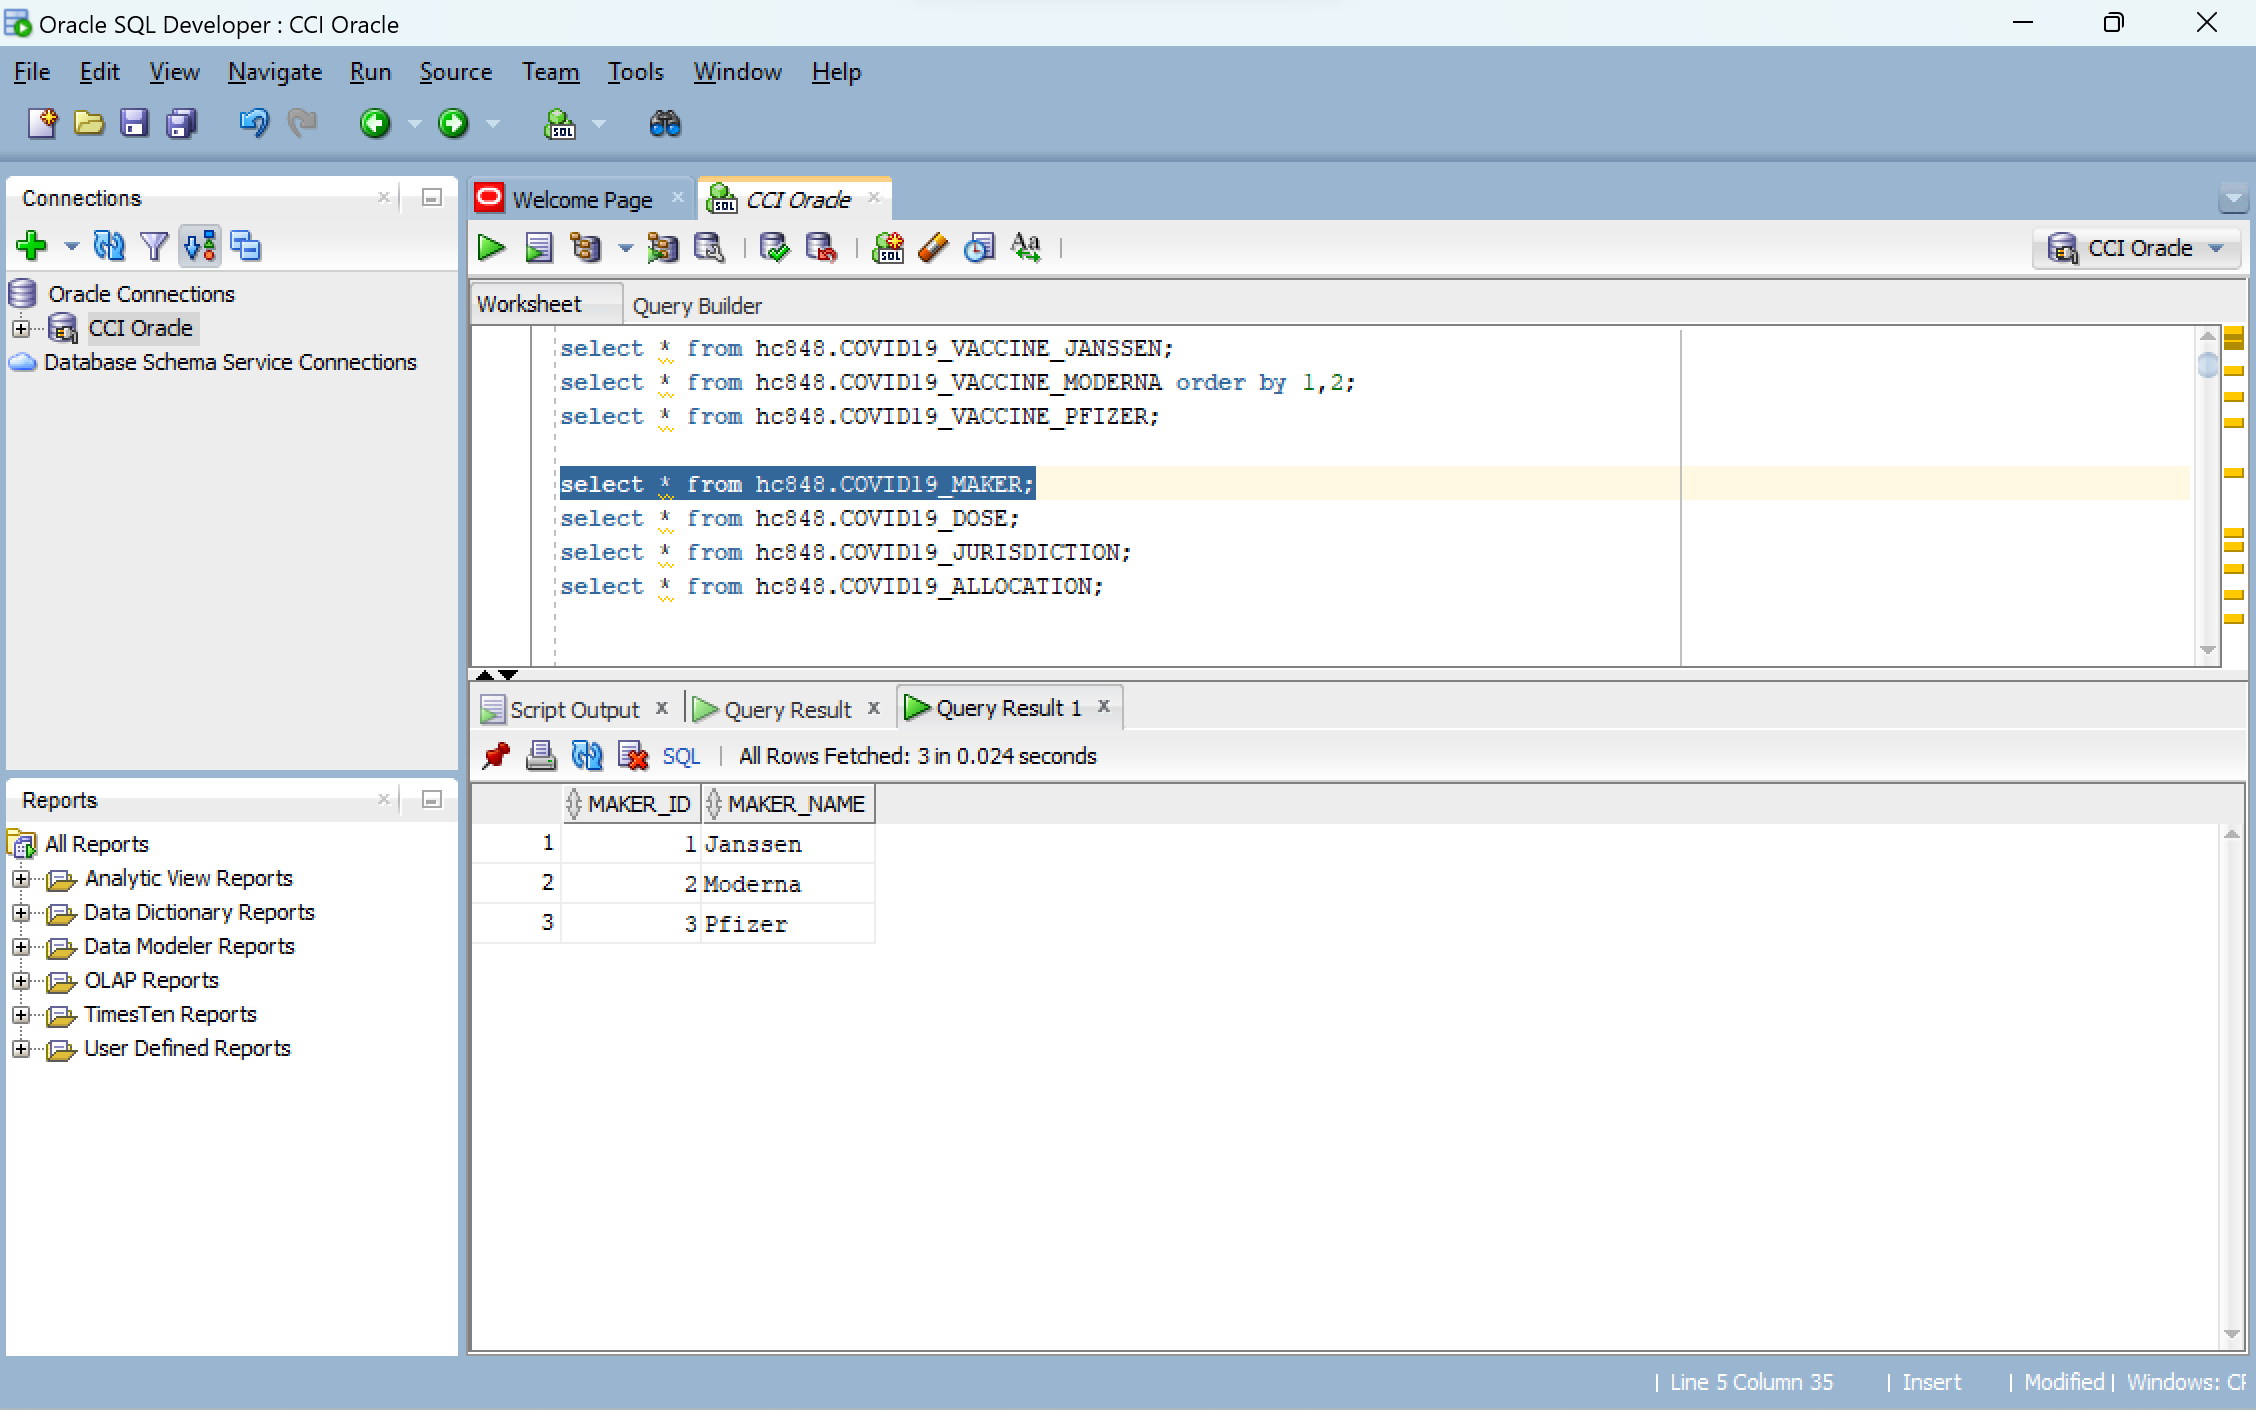Create a new connection with the plus icon

(31, 246)
